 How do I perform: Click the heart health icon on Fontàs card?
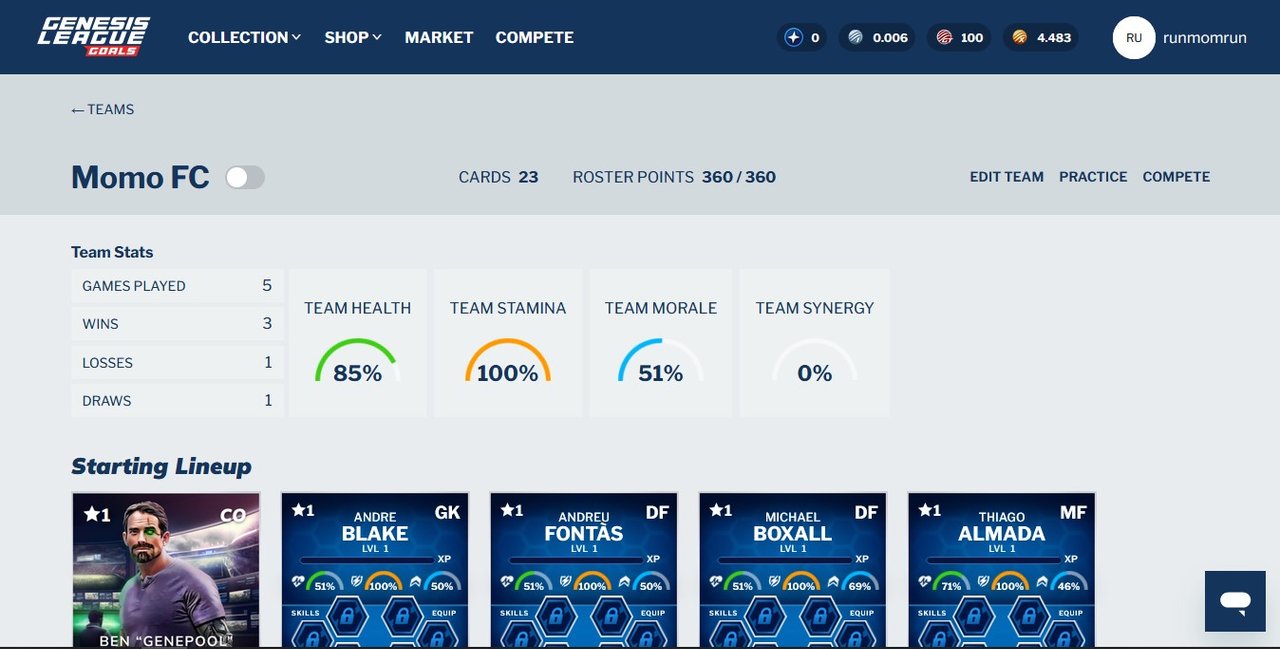tap(507, 582)
